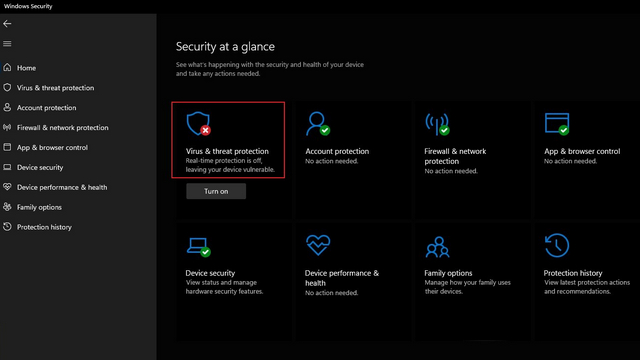Click the heart health icon in sidebar
Screen dimensions: 640x360
click(x=7, y=187)
